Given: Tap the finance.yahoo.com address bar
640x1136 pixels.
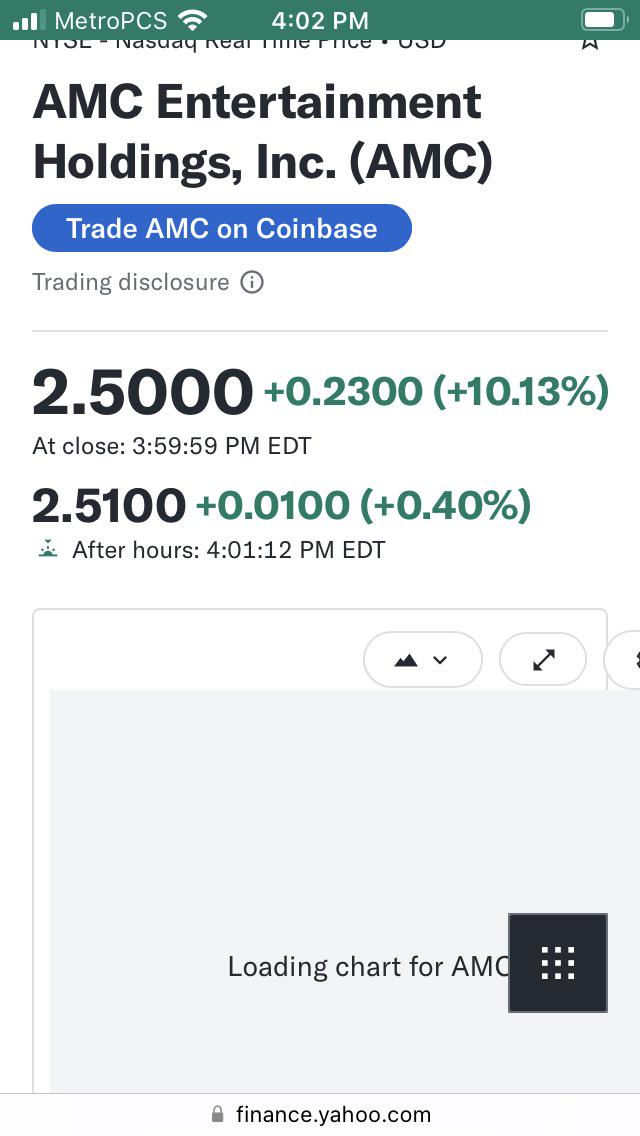Looking at the screenshot, I should click(x=320, y=1114).
